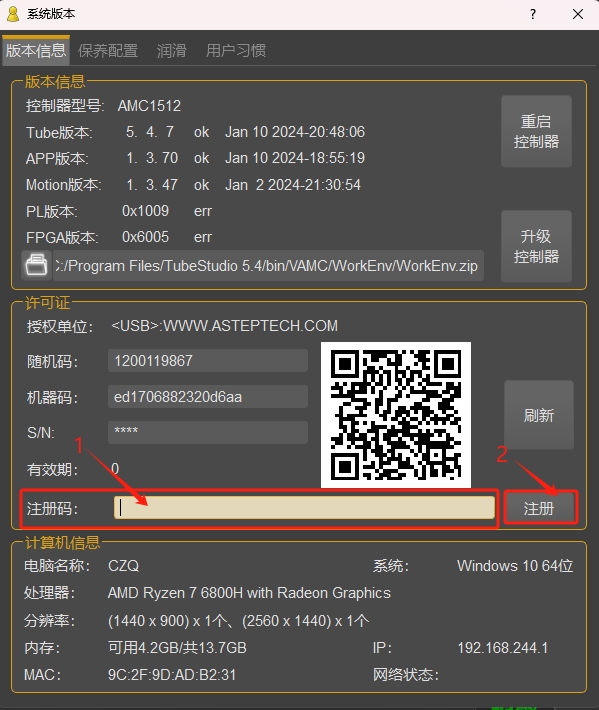599x710 pixels.
Task: Click the IP address 192.168.244.1 text
Action: pos(503,648)
